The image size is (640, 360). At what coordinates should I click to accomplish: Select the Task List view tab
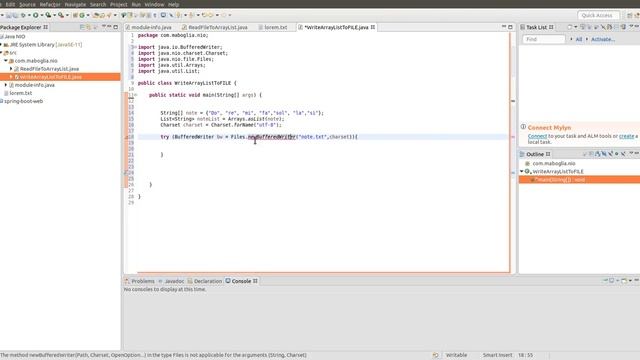pyautogui.click(x=536, y=27)
